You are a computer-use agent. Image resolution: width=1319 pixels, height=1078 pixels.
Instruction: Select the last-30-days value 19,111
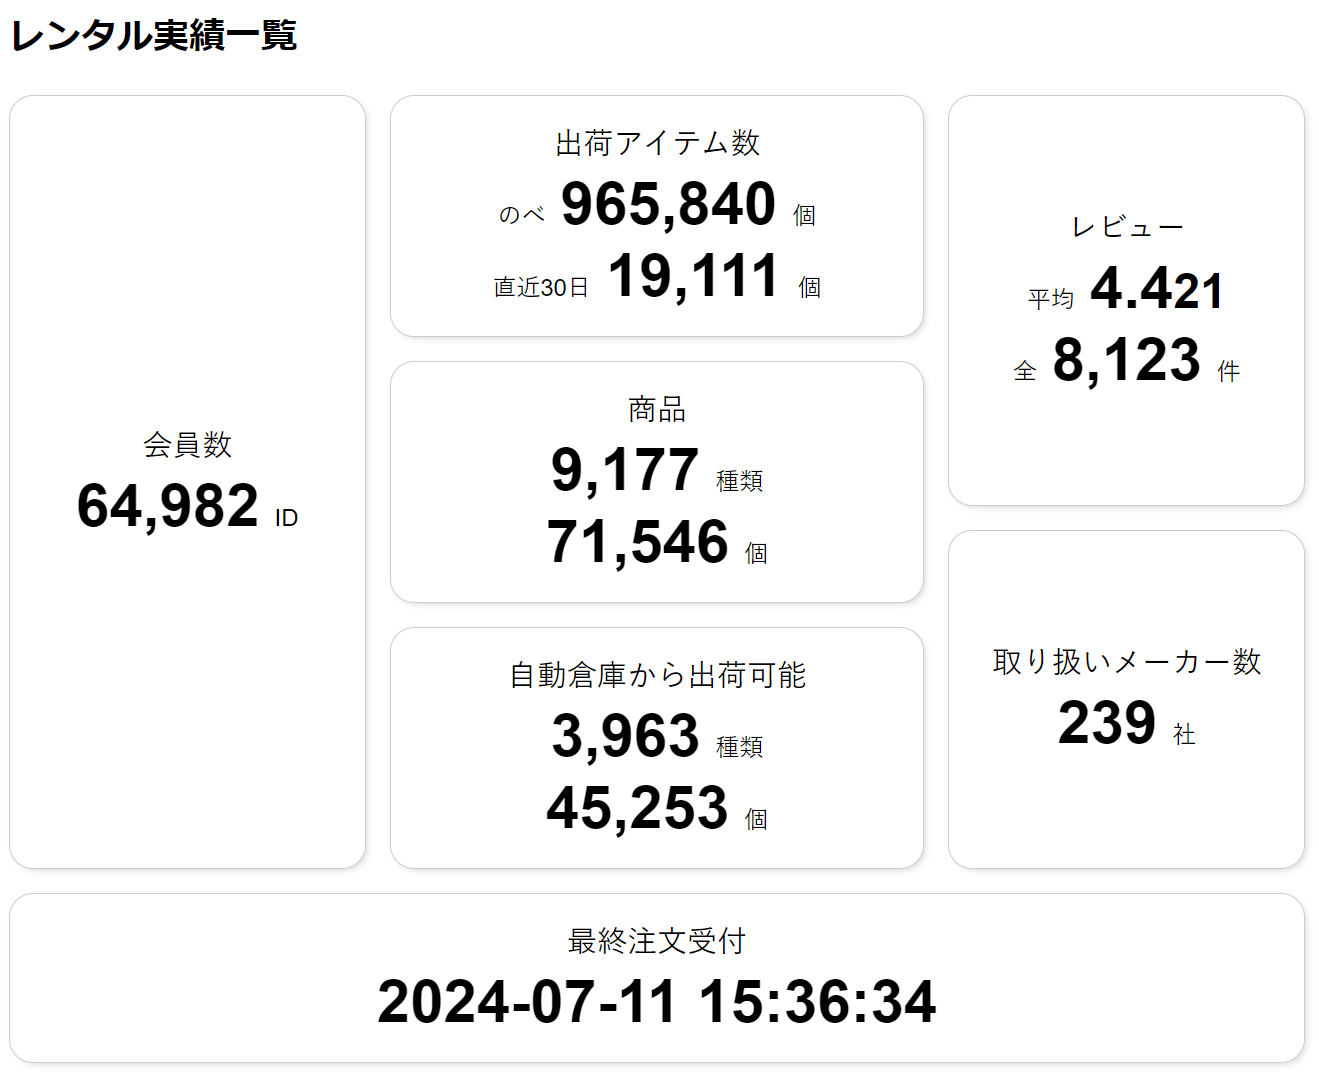click(693, 276)
